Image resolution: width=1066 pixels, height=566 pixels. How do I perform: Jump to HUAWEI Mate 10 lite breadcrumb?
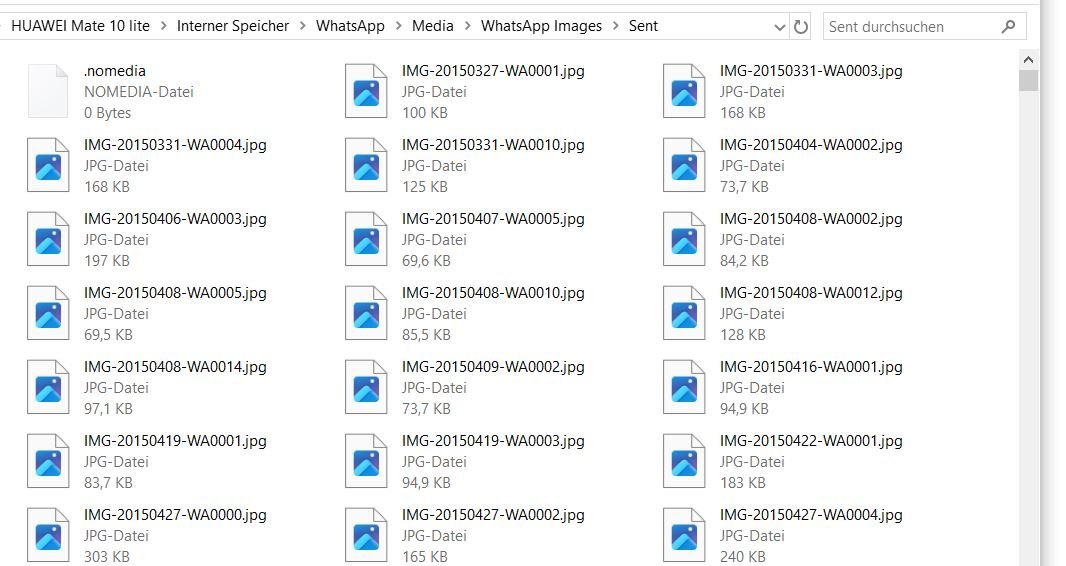click(x=80, y=26)
